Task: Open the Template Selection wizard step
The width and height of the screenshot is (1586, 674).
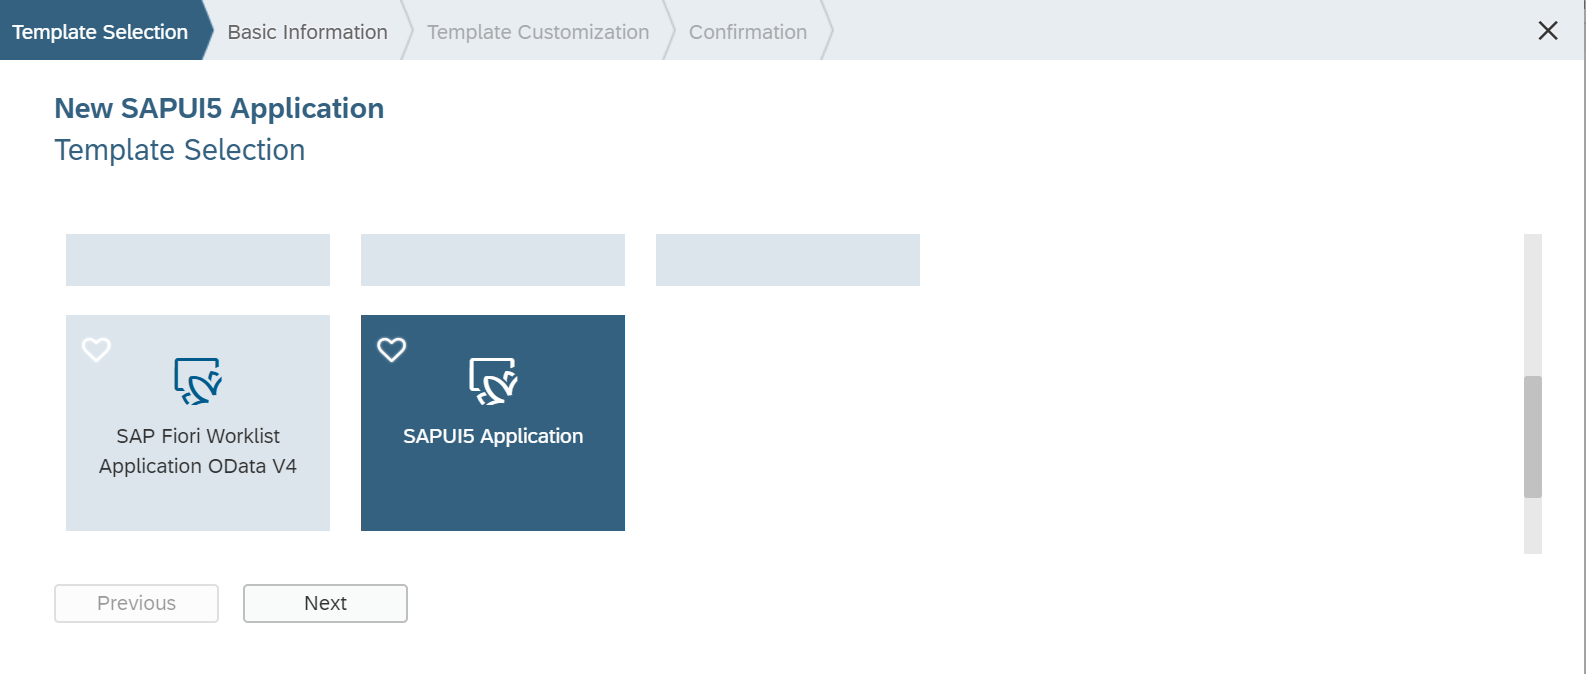Action: coord(100,31)
